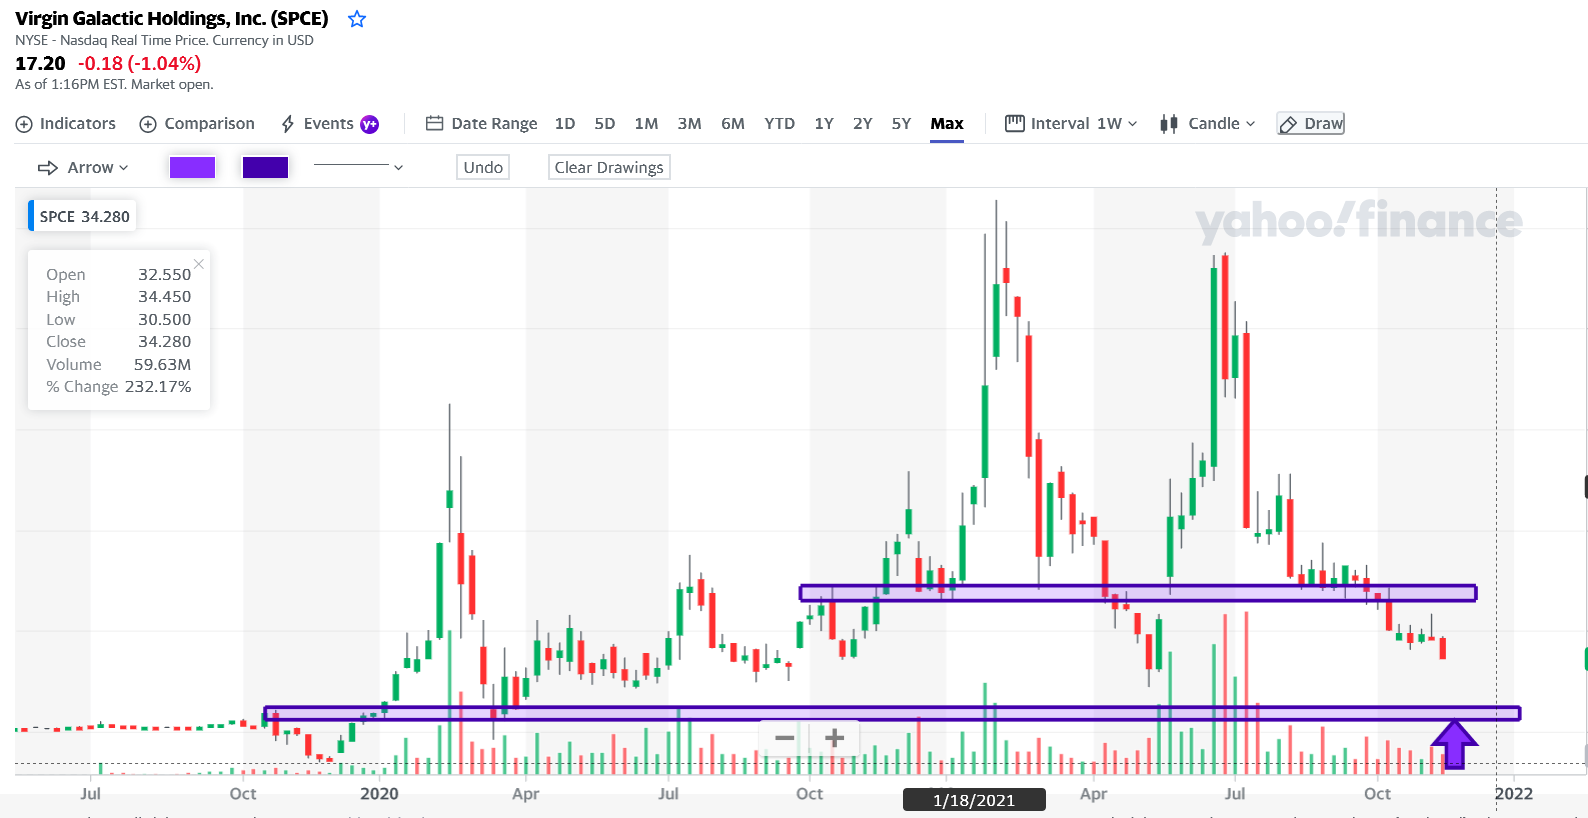Click the calendar icon beside Date Range
1588x818 pixels.
[x=434, y=124]
